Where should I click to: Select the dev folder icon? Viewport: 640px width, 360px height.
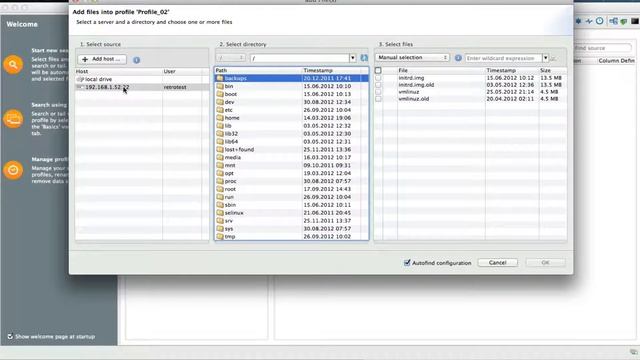pos(220,102)
